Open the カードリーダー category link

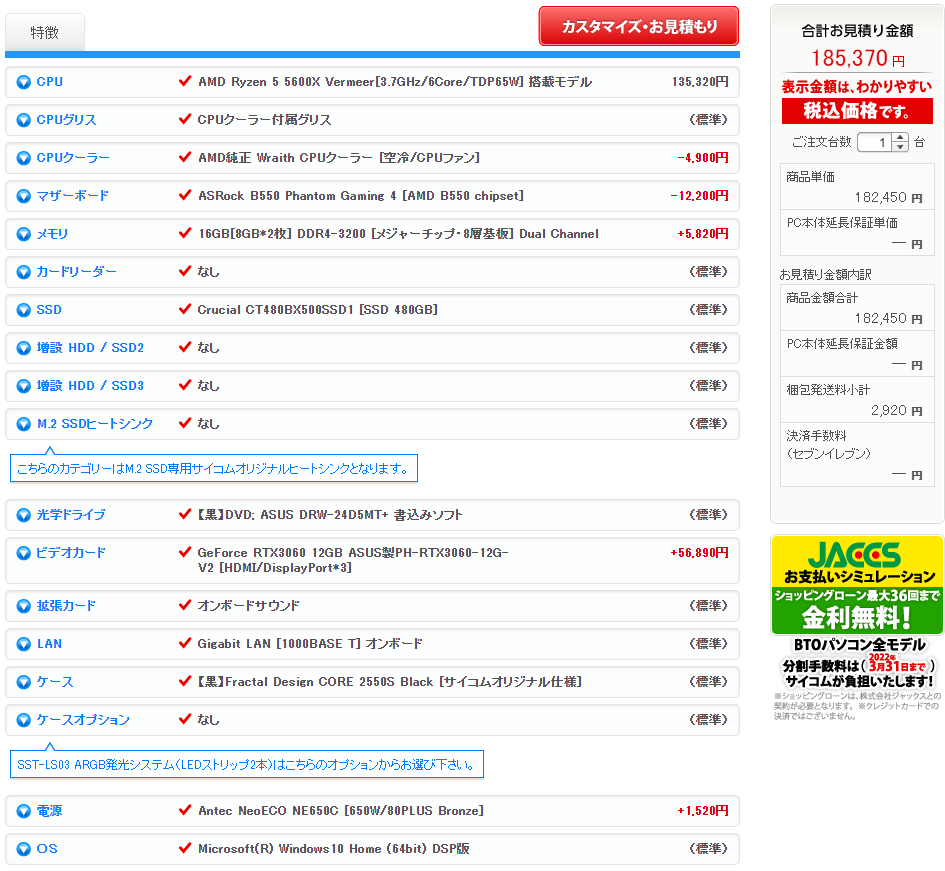tap(76, 272)
